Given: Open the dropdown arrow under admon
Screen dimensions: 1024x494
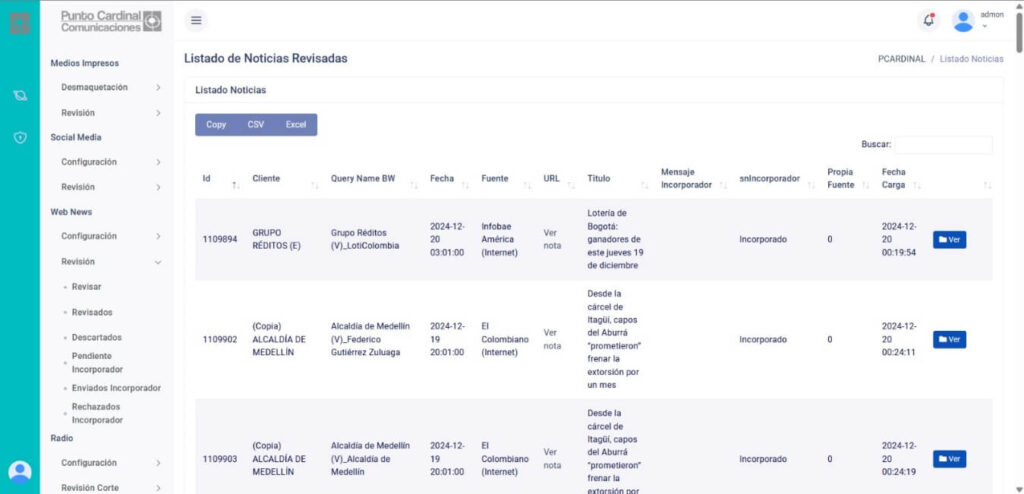Looking at the screenshot, I should point(985,27).
